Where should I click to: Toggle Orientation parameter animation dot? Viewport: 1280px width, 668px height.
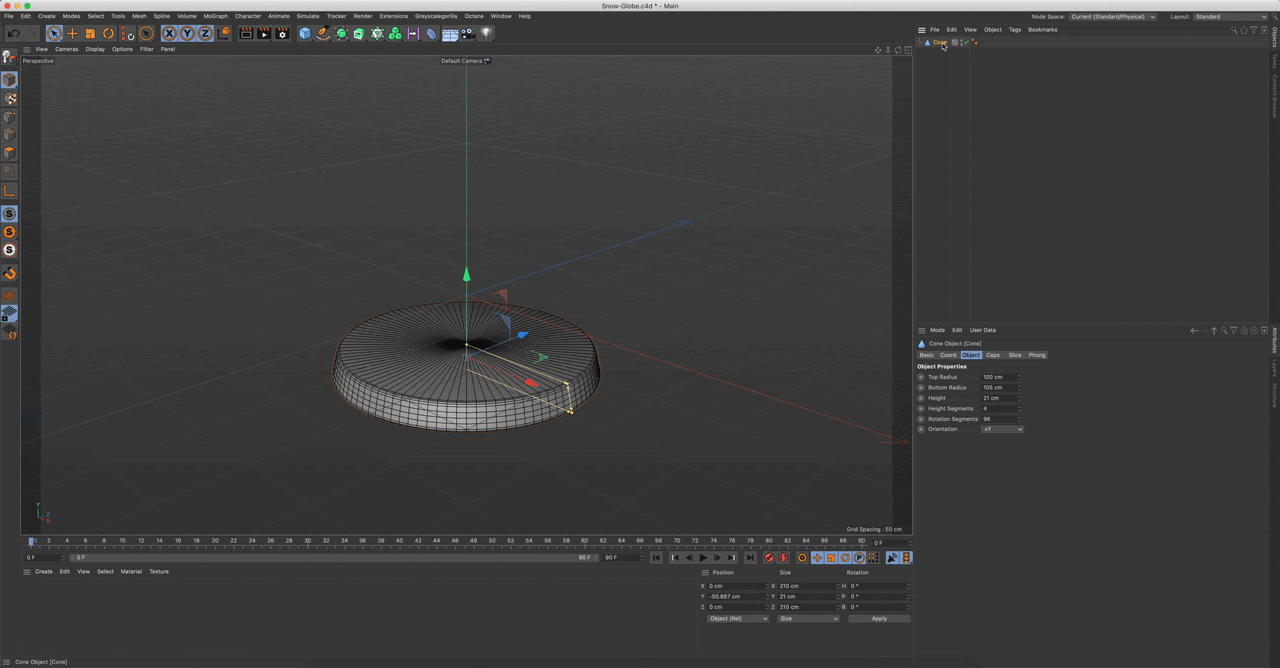pyautogui.click(x=921, y=429)
